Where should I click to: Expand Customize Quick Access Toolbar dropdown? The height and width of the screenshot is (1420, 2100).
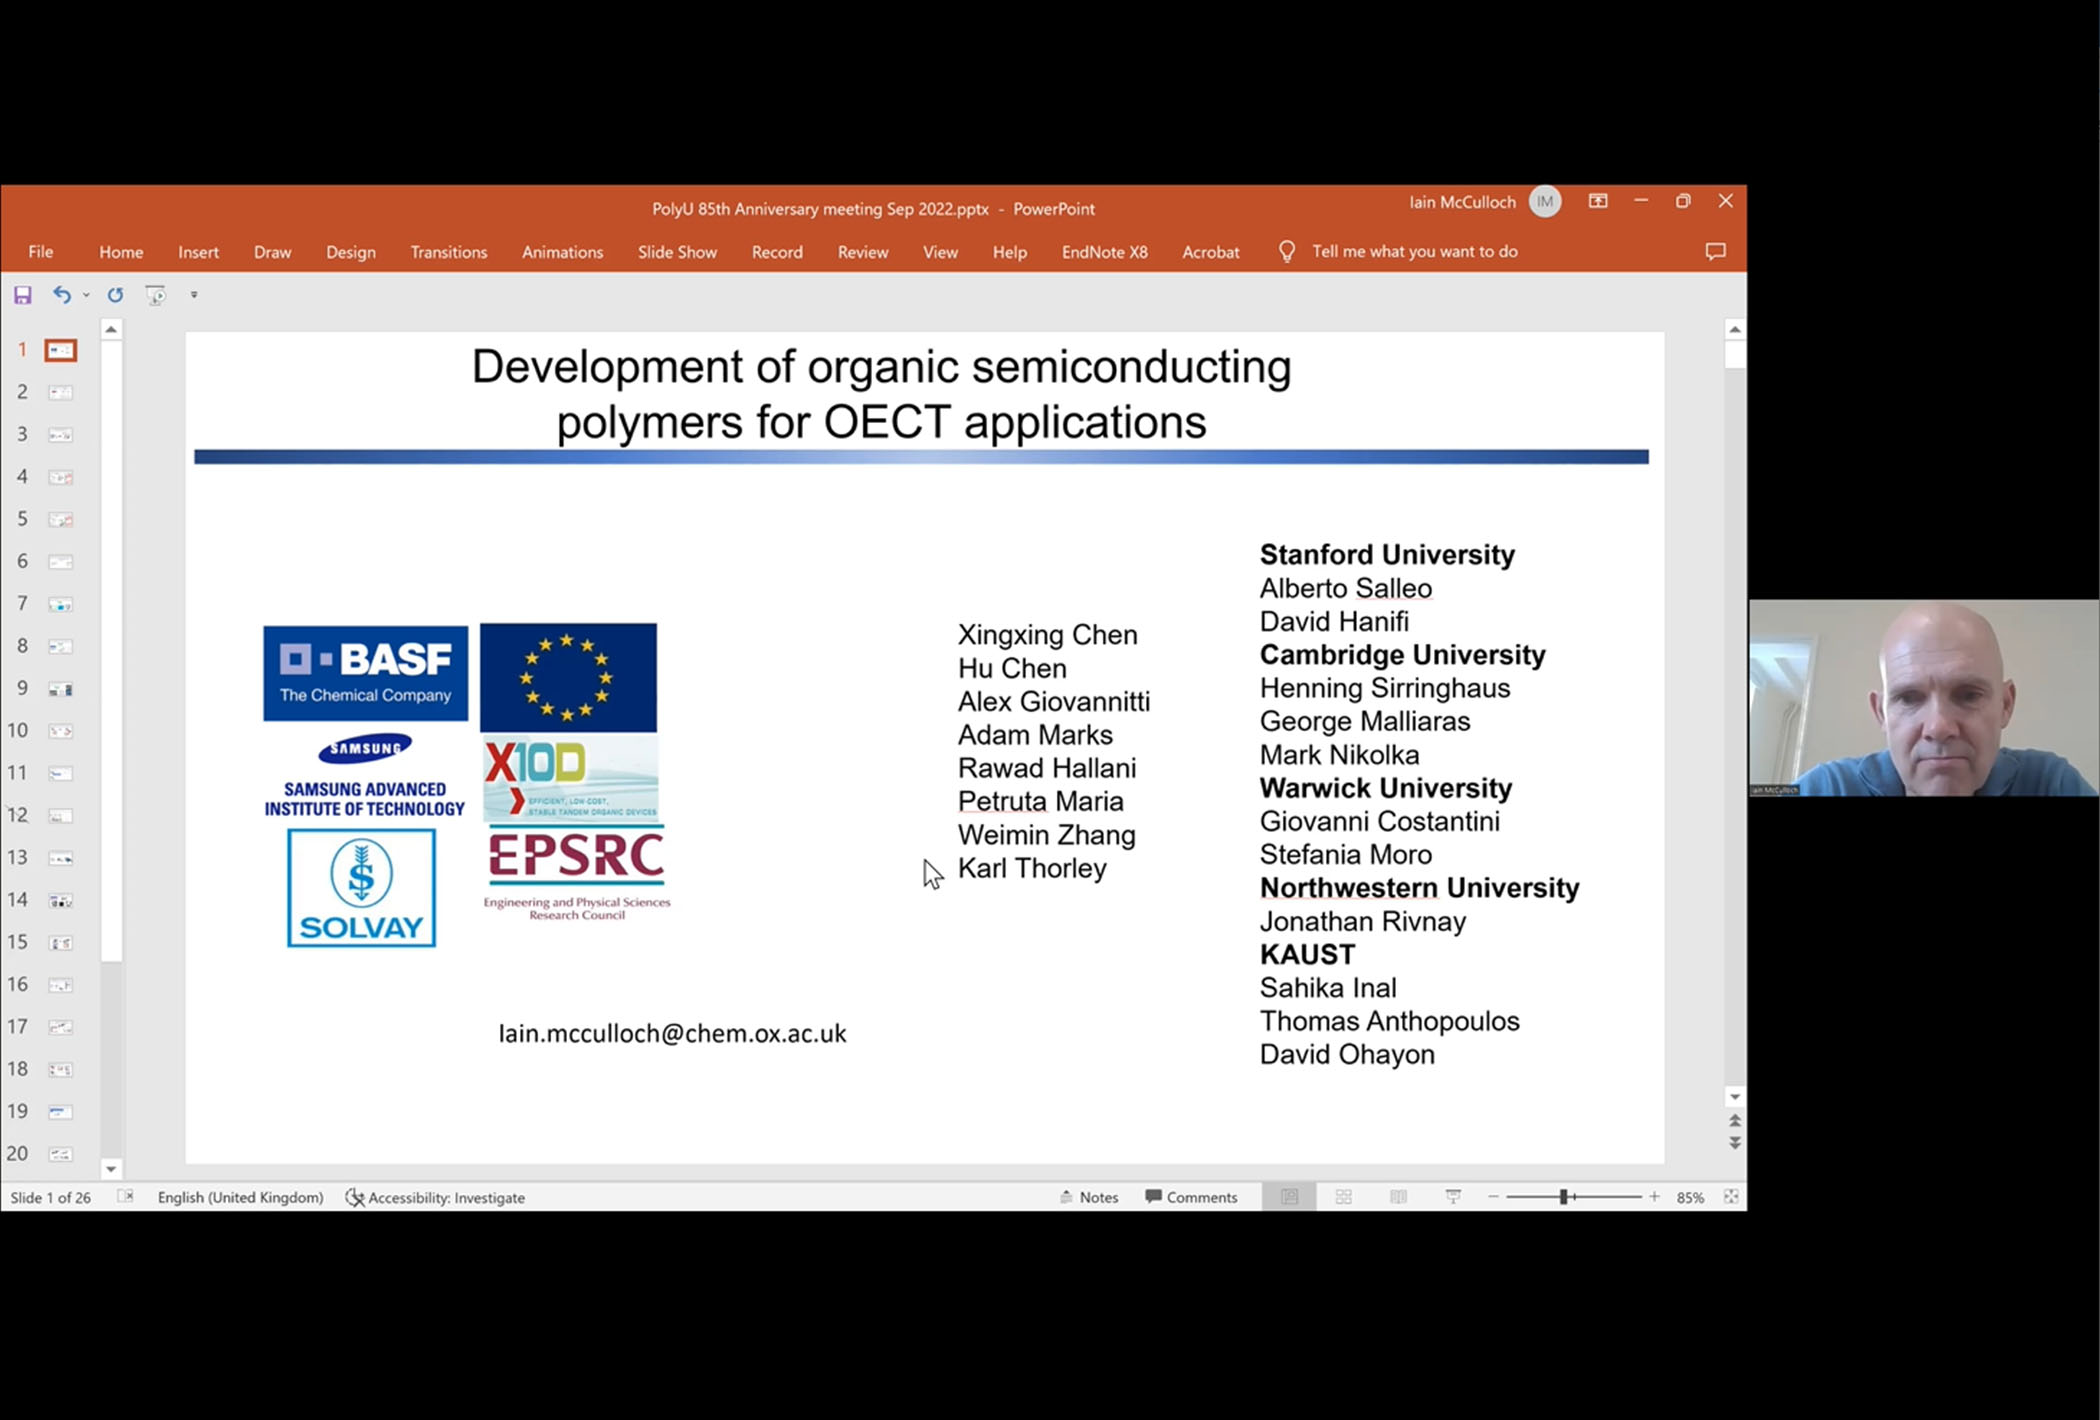[194, 295]
